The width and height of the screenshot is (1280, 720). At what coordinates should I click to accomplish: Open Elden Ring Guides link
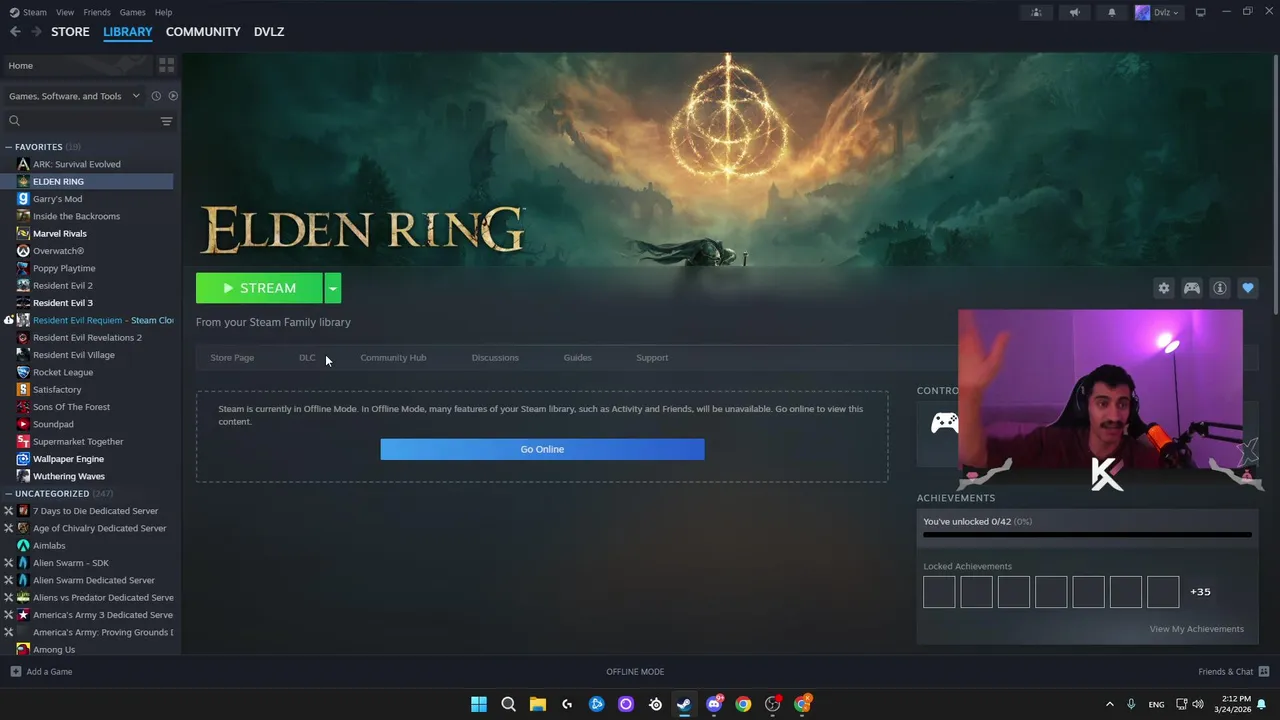[577, 358]
